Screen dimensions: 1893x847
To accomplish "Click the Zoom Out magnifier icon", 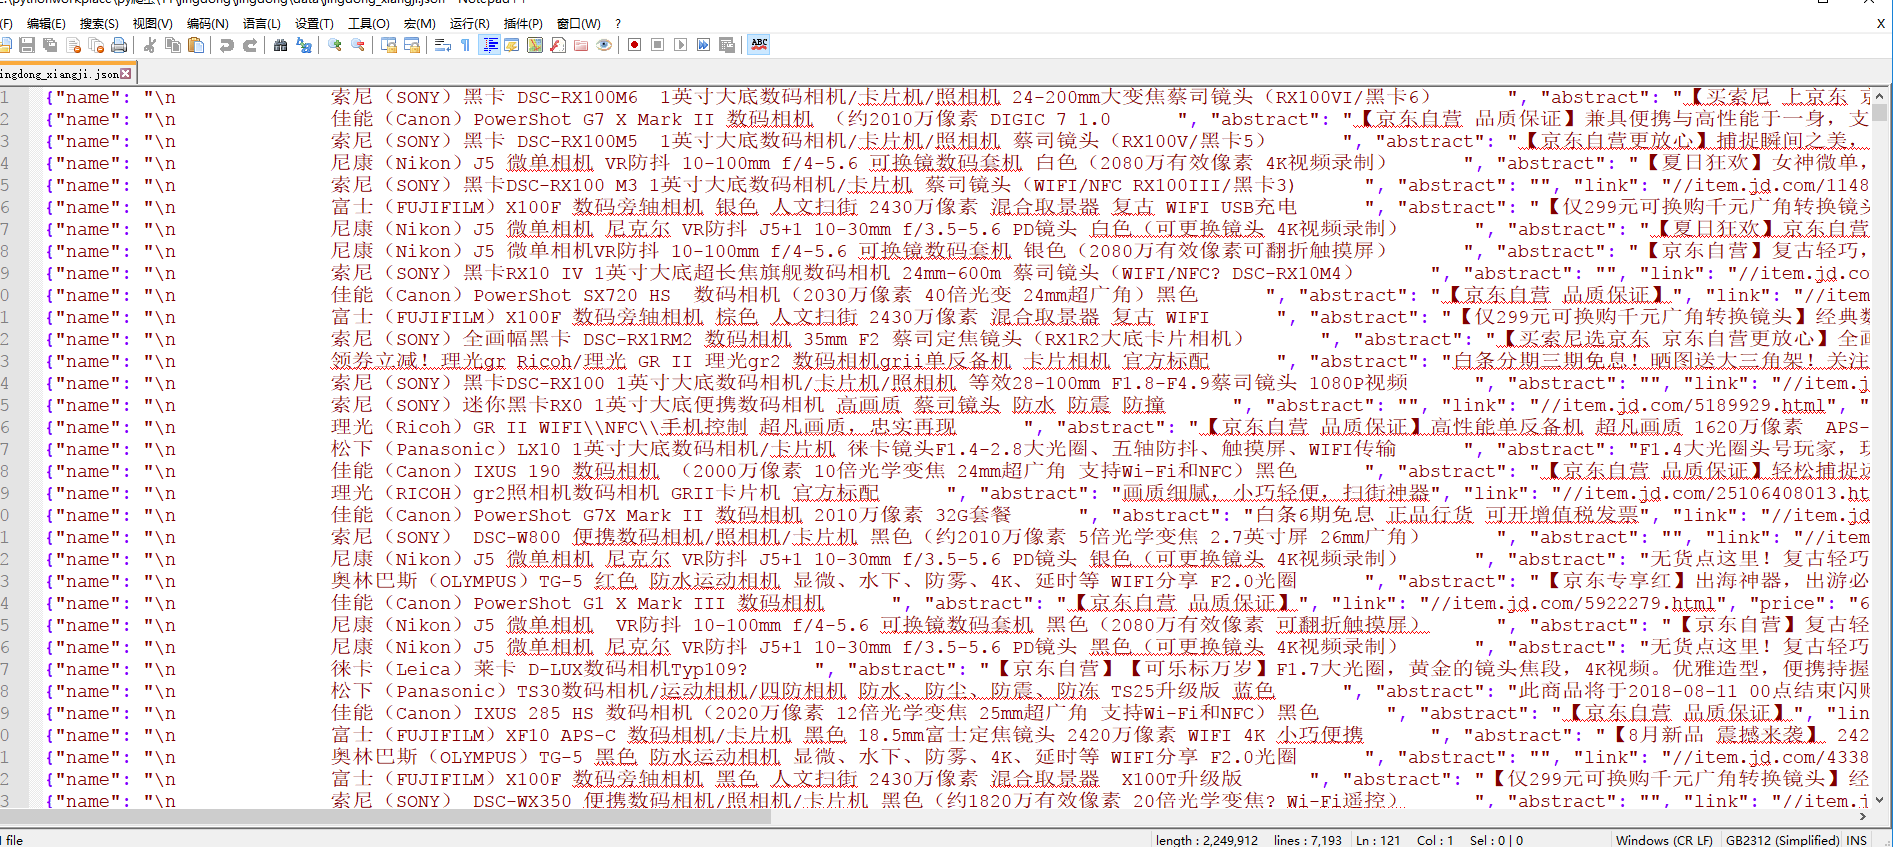I will pyautogui.click(x=358, y=45).
